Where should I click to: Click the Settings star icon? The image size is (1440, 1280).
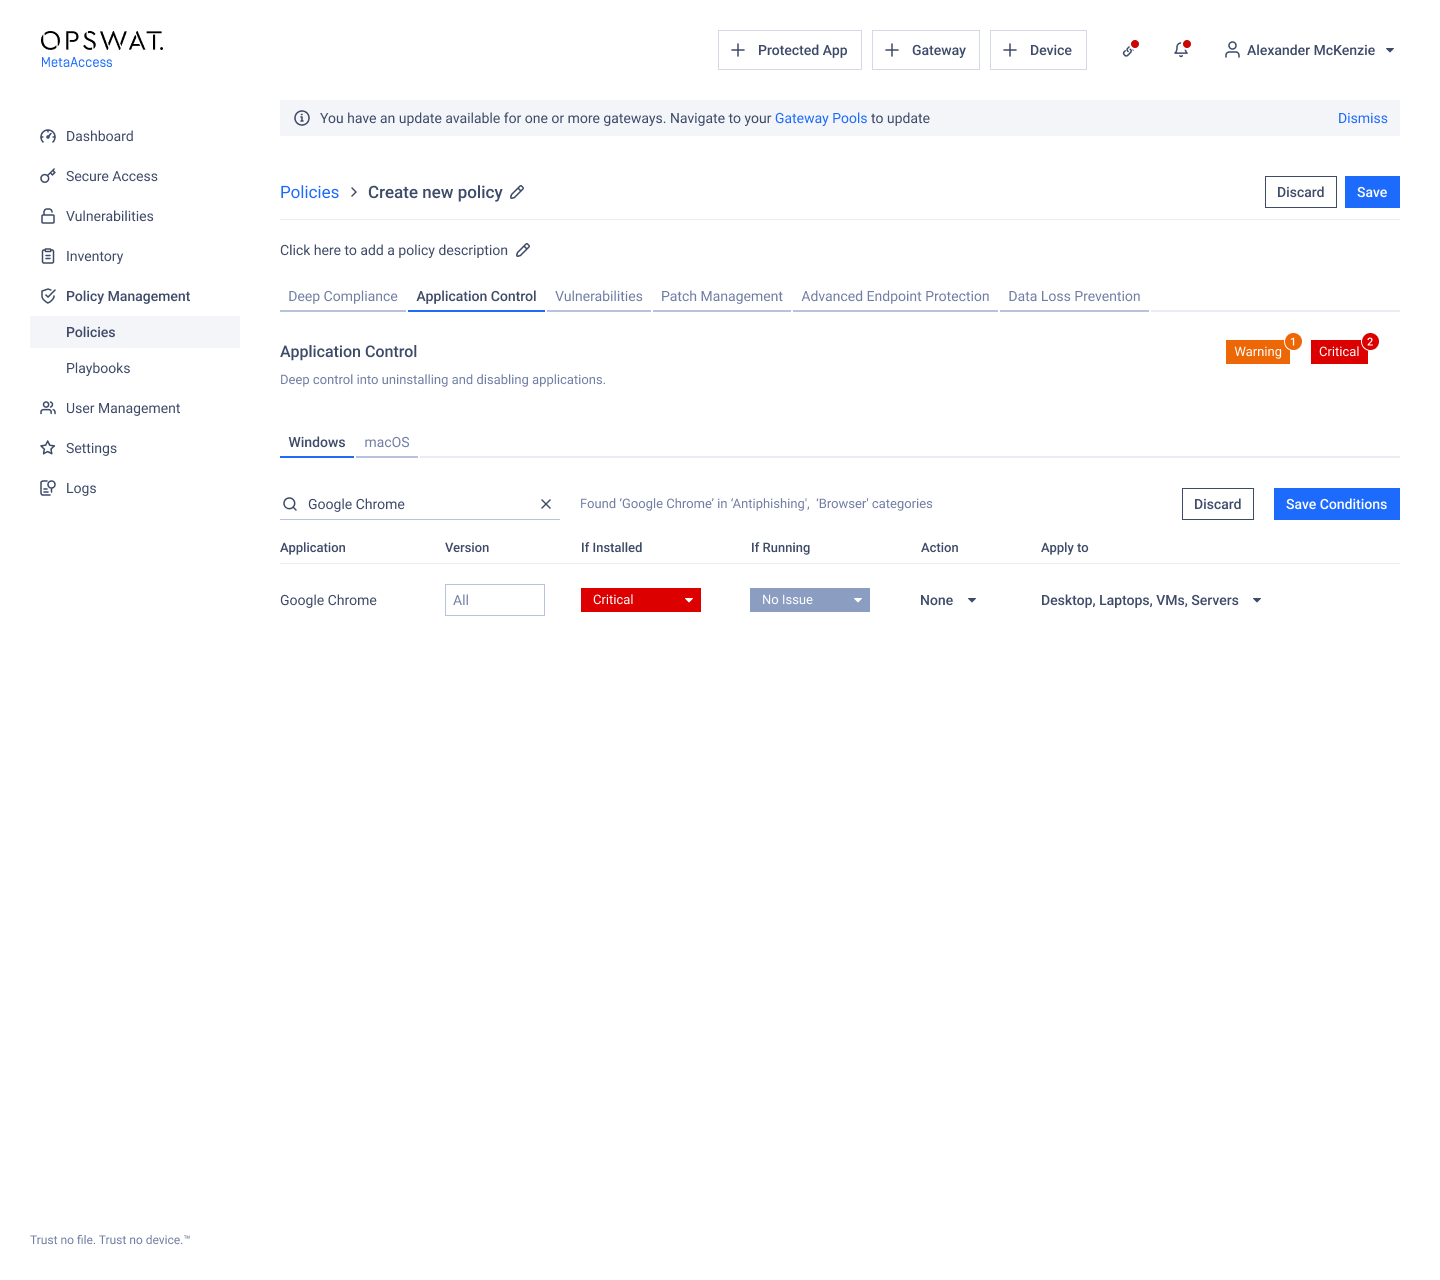pos(47,448)
